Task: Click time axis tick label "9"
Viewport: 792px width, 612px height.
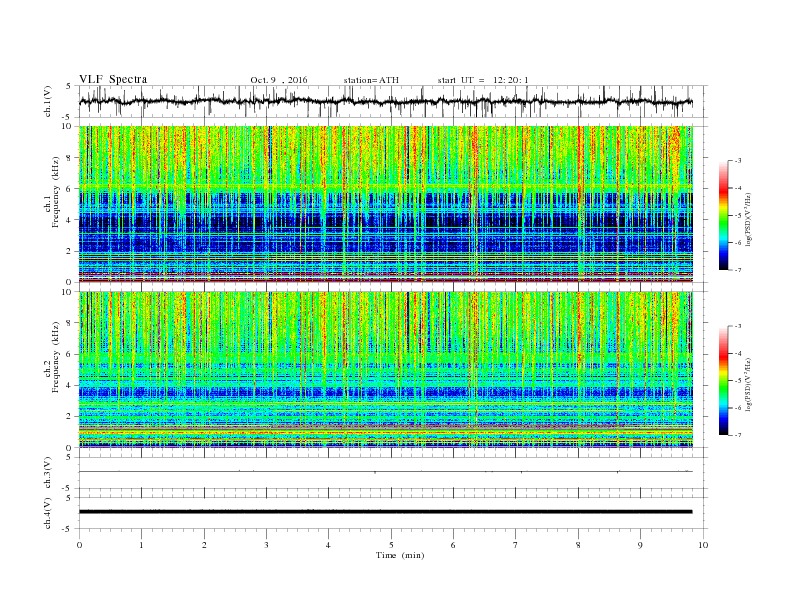Action: tap(640, 545)
